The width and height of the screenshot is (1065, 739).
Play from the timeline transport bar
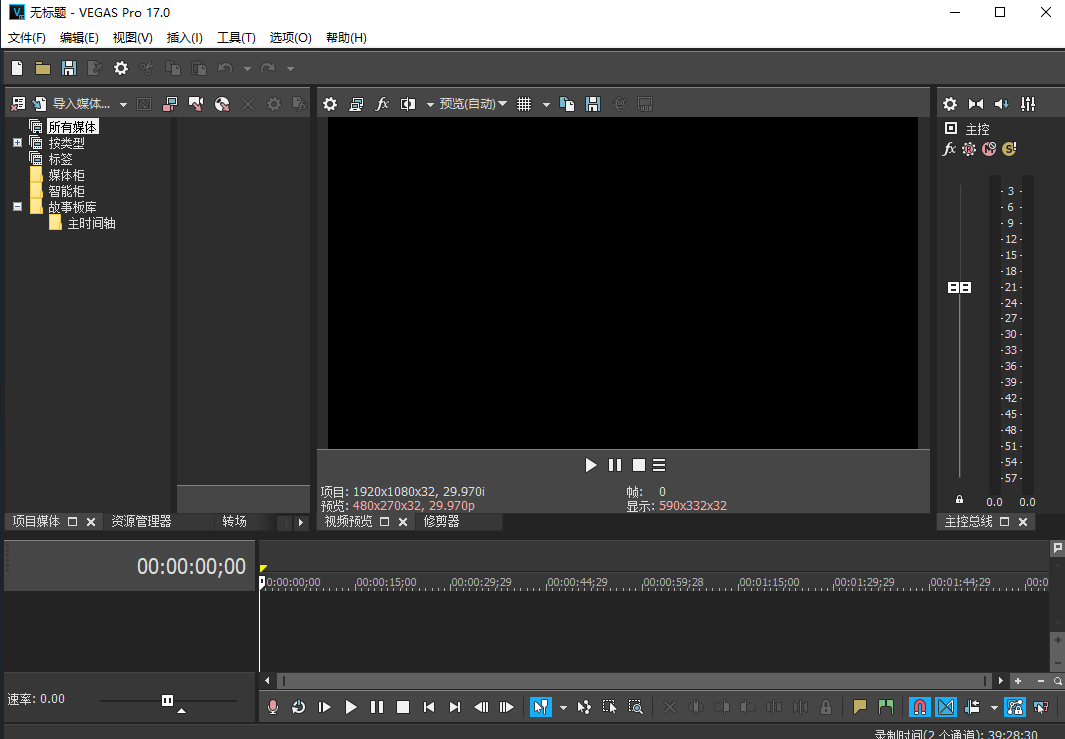(350, 707)
